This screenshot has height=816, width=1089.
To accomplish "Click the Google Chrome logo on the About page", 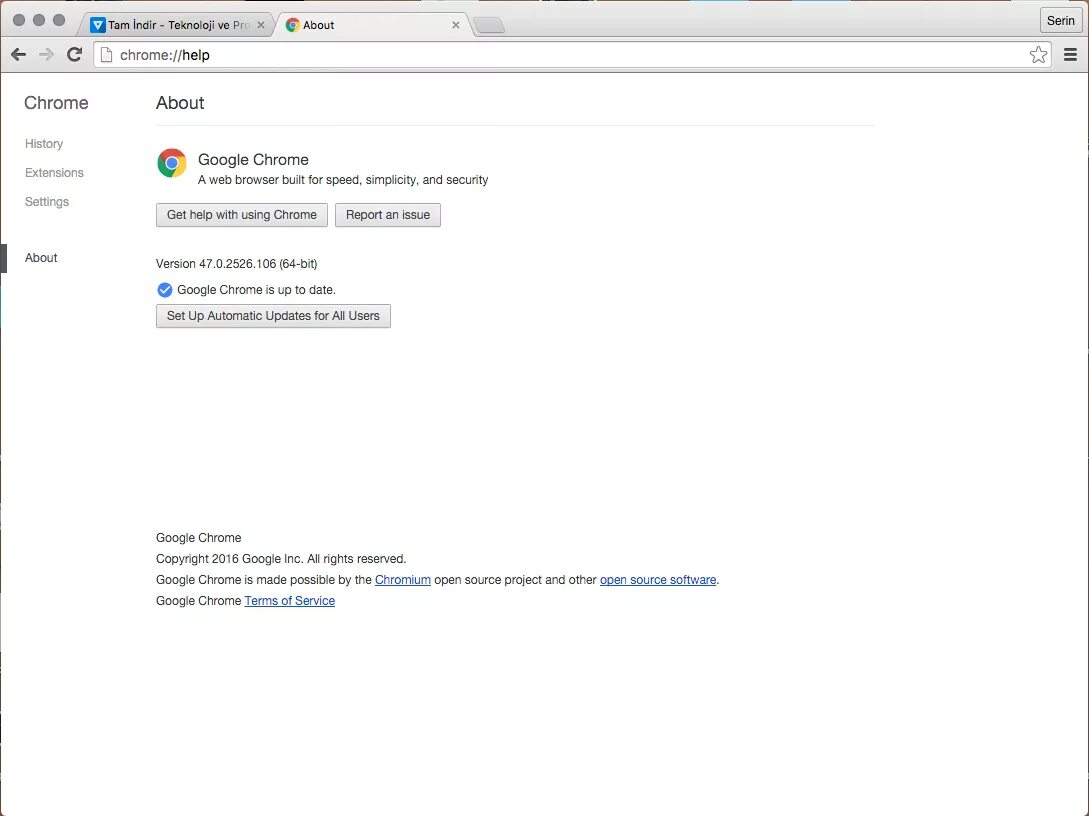I will tap(172, 163).
